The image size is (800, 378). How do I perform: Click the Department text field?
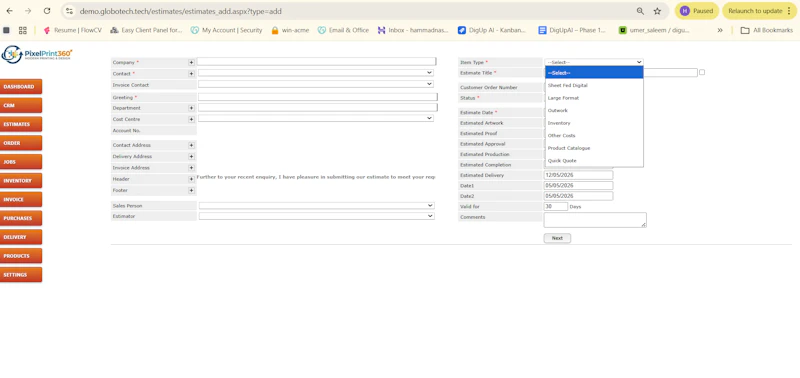tap(318, 108)
